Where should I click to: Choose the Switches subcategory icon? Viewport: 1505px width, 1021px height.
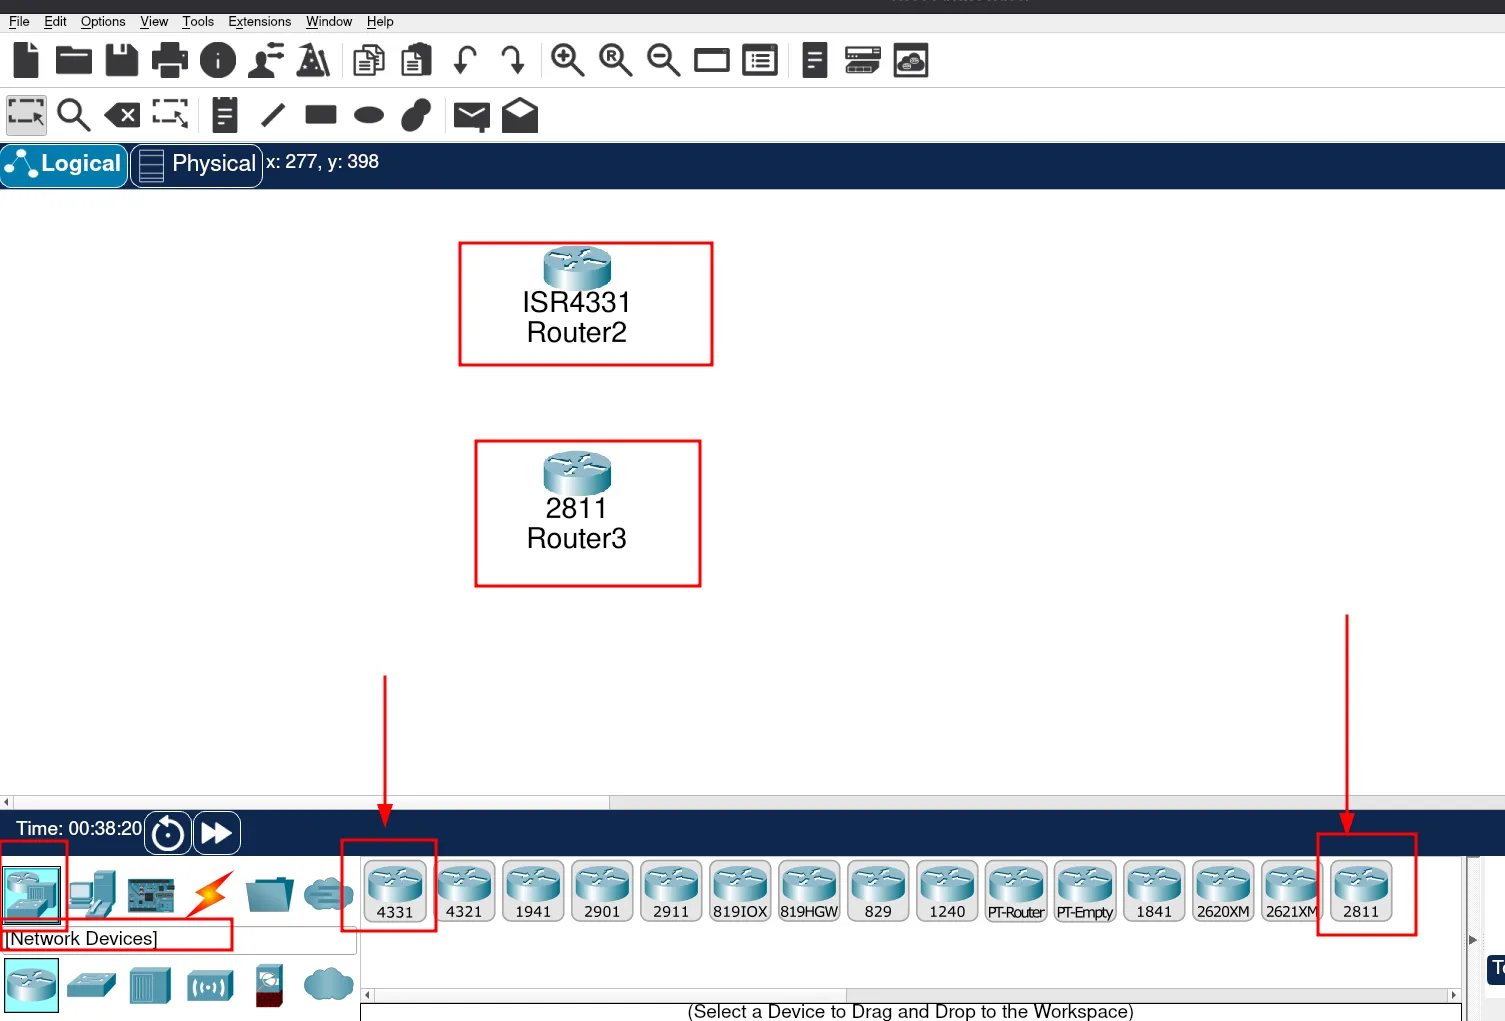click(91, 986)
